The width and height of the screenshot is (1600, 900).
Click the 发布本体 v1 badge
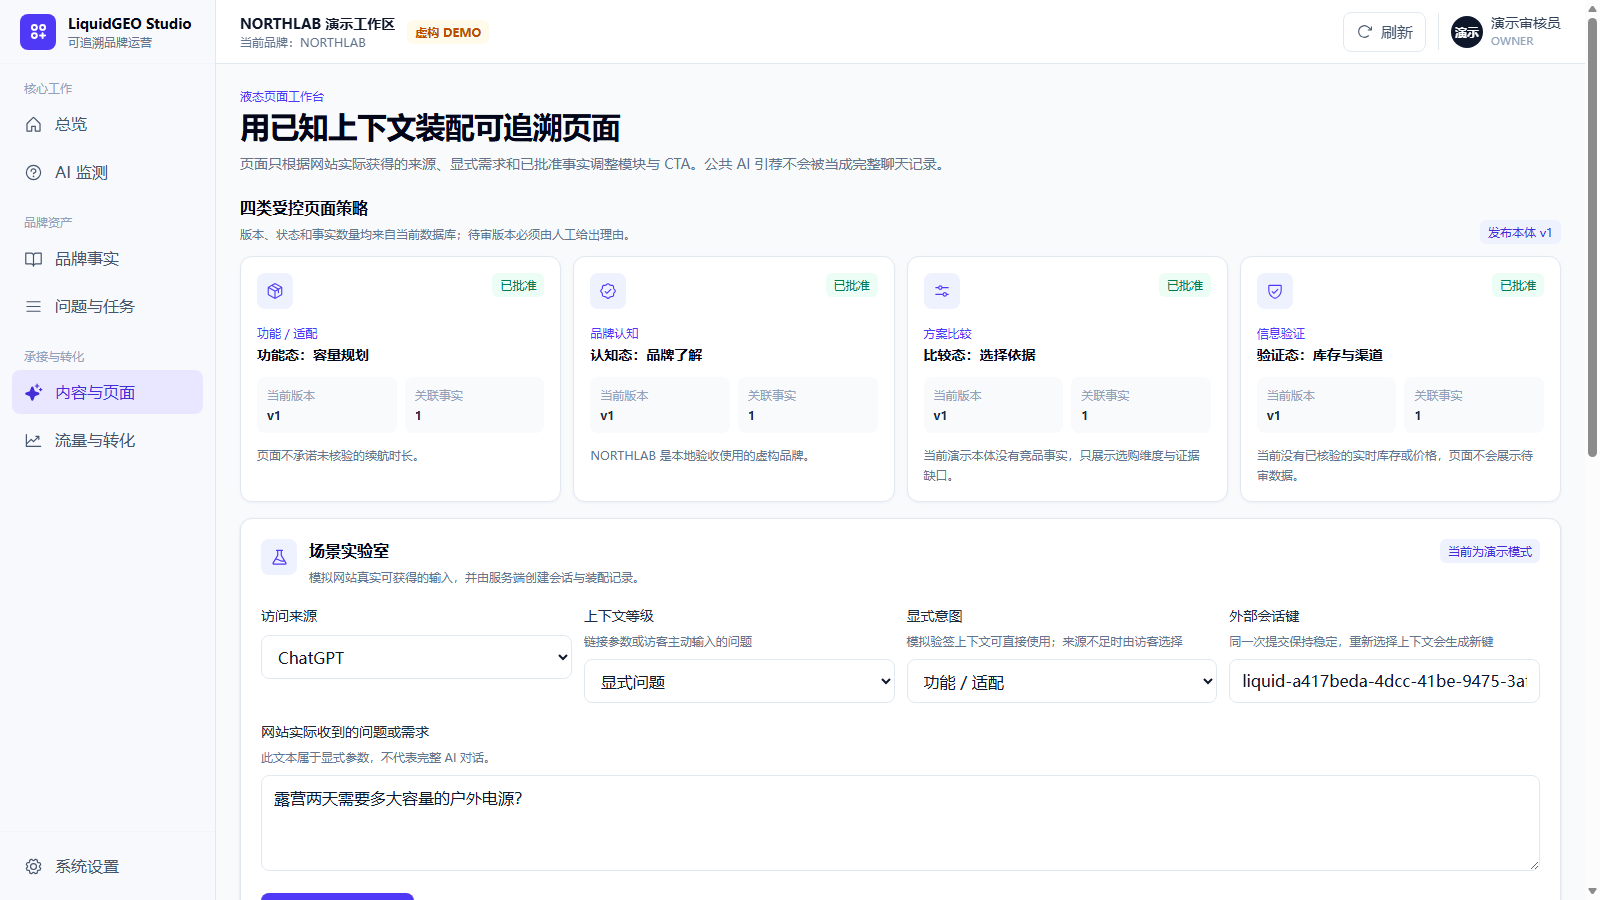1520,233
